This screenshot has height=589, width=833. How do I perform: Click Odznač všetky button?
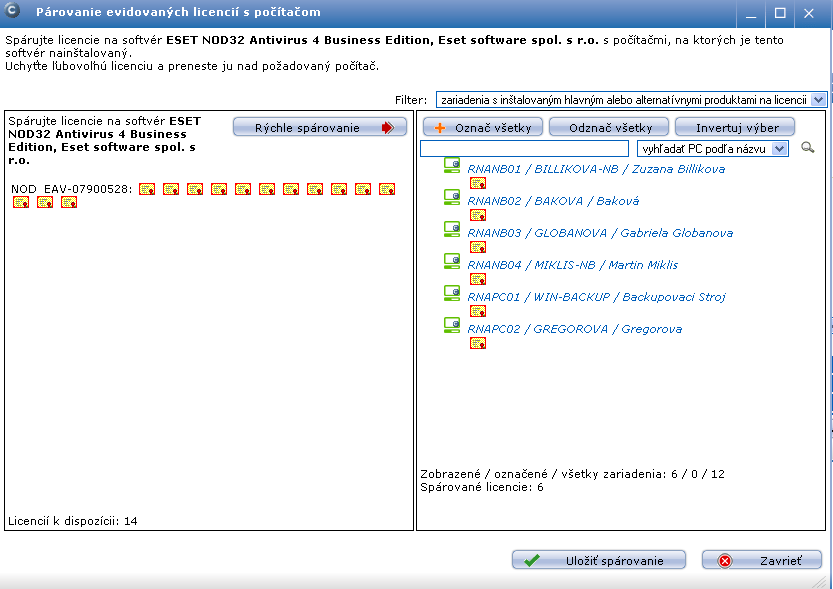pyautogui.click(x=609, y=127)
